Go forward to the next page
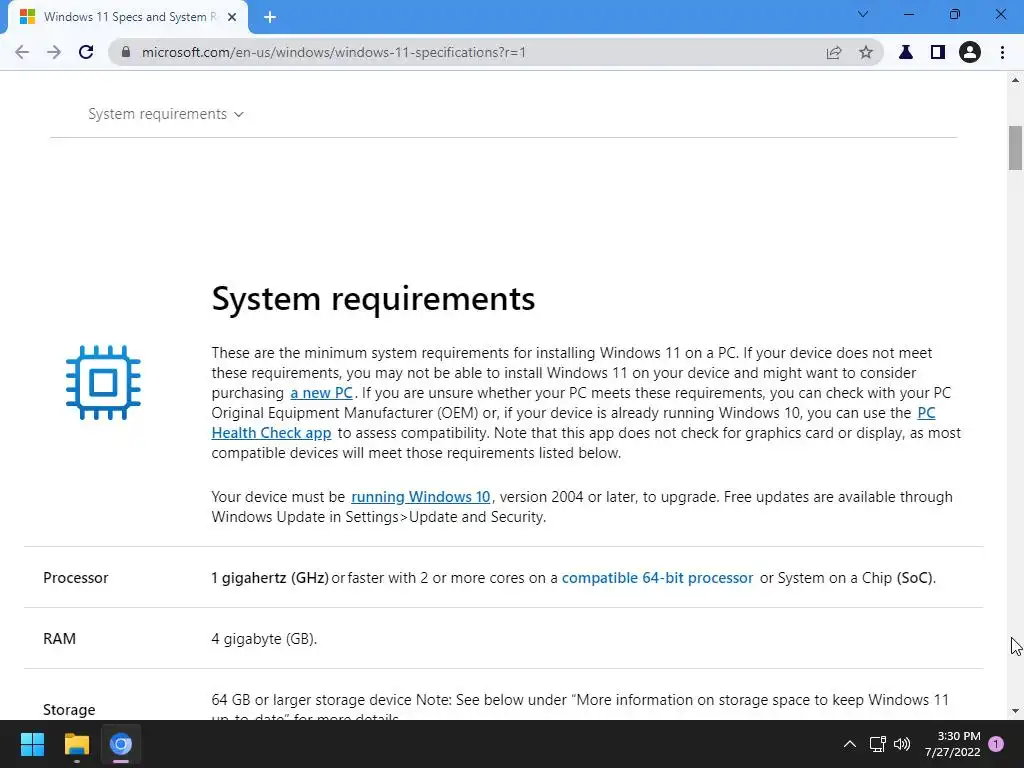The width and height of the screenshot is (1024, 768). (x=54, y=52)
